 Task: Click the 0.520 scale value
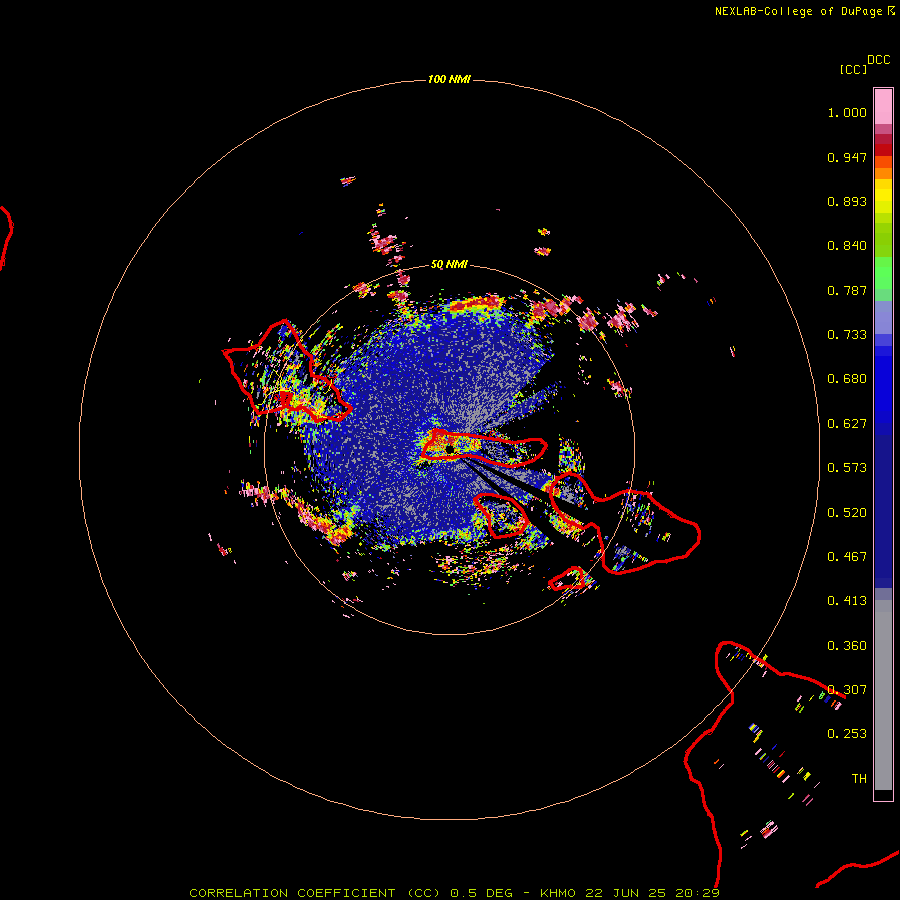tap(847, 513)
